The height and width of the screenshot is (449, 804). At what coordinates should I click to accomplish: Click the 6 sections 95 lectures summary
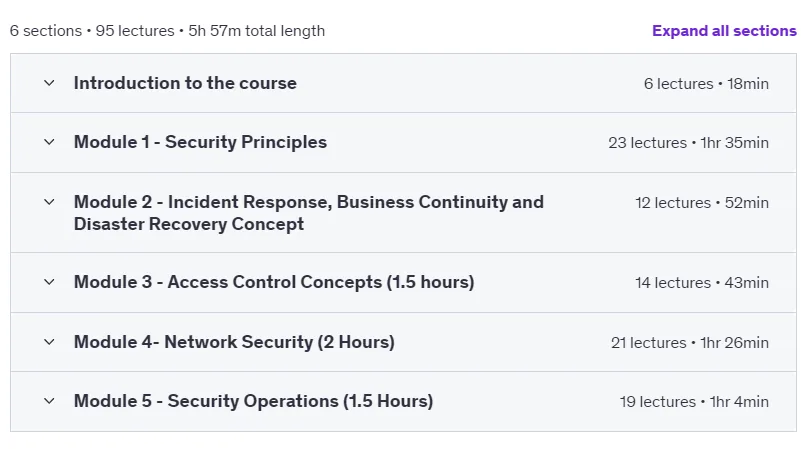click(x=167, y=31)
